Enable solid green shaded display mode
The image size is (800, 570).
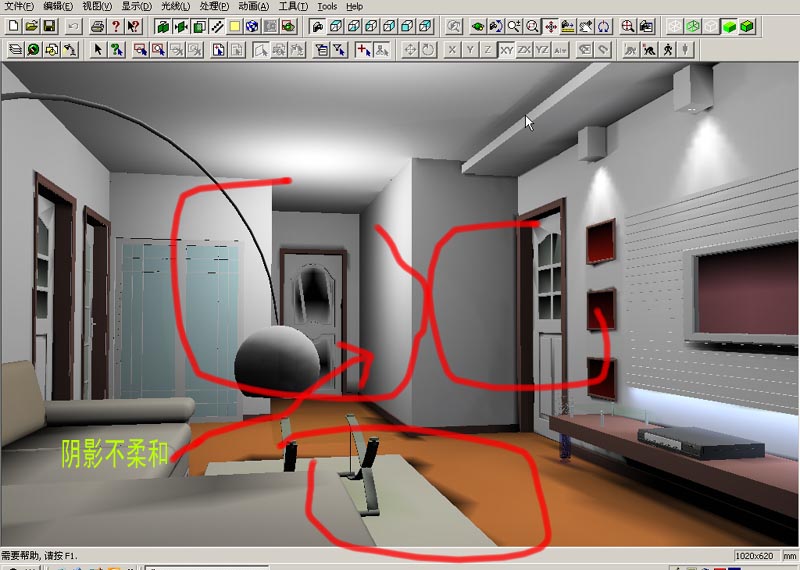click(729, 26)
